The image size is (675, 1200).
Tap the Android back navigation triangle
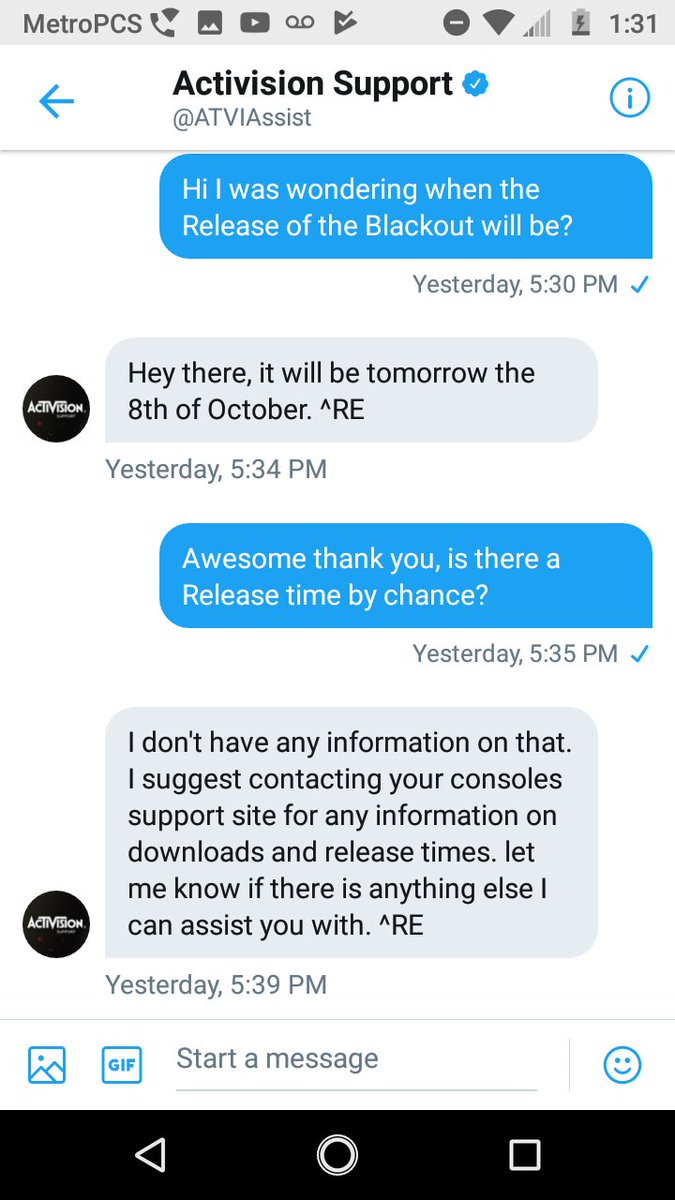150,1155
